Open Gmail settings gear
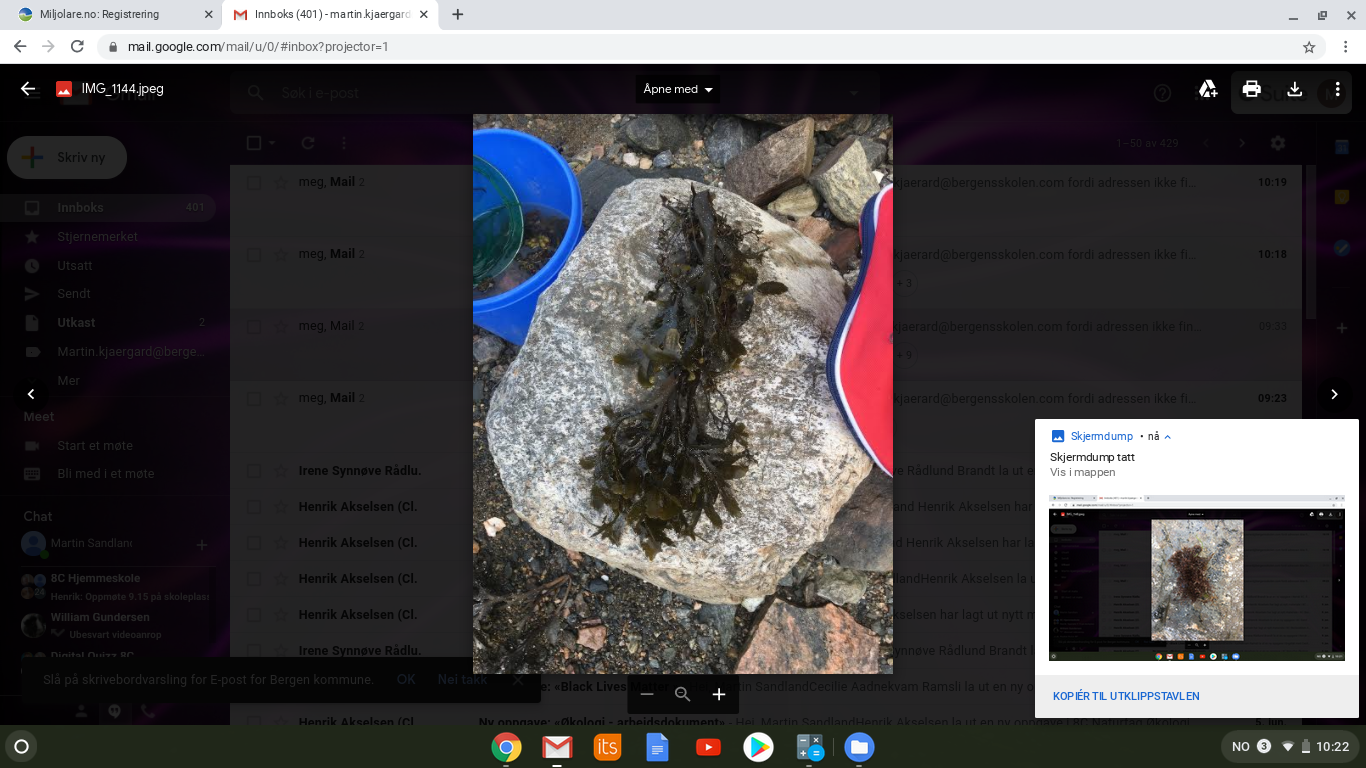Image resolution: width=1366 pixels, height=768 pixels. click(x=1277, y=143)
